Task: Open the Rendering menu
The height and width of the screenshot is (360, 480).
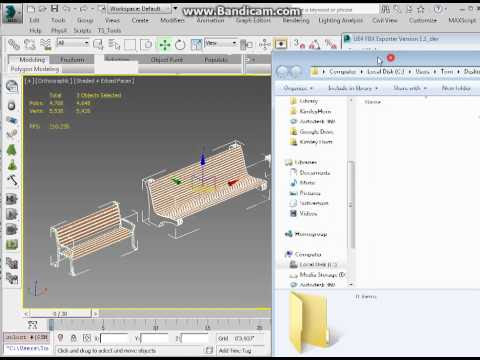Action: (x=296, y=20)
